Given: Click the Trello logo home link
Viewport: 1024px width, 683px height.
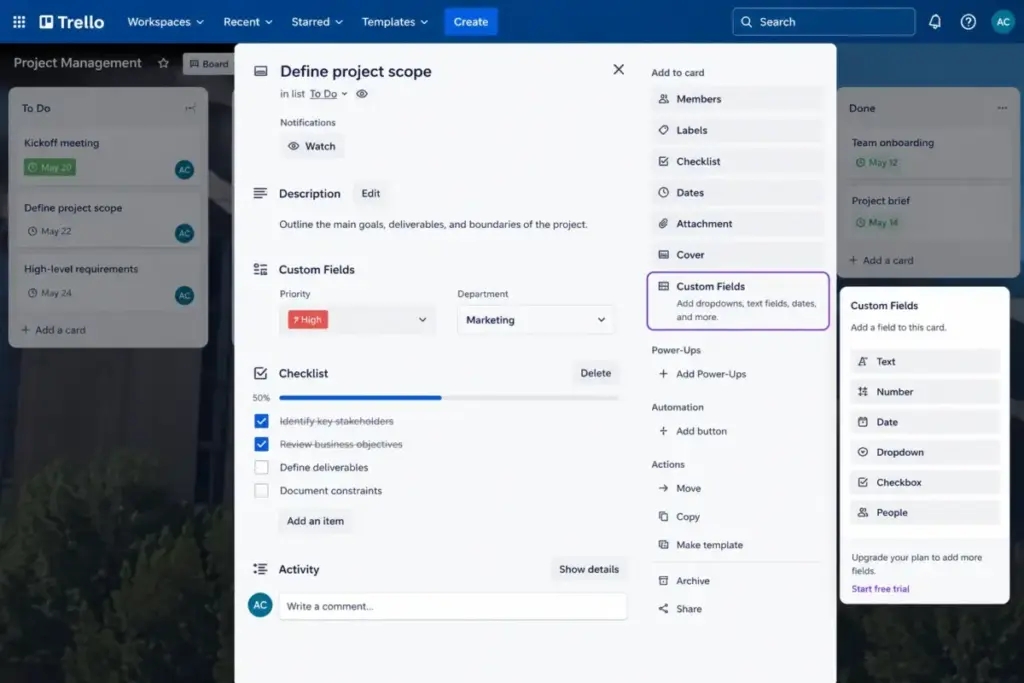Looking at the screenshot, I should tap(72, 22).
